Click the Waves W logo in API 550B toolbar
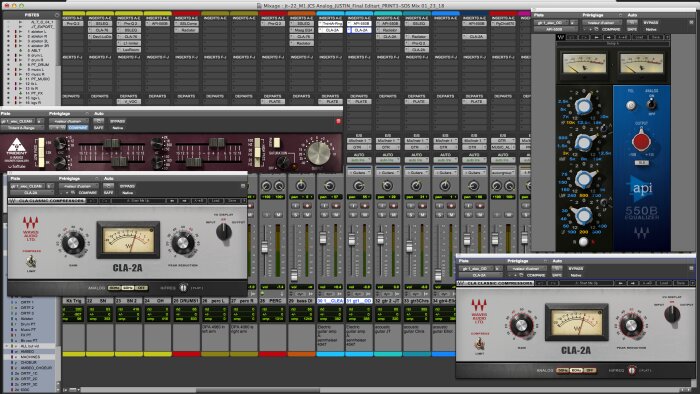The width and height of the screenshot is (700, 394). tap(561, 37)
